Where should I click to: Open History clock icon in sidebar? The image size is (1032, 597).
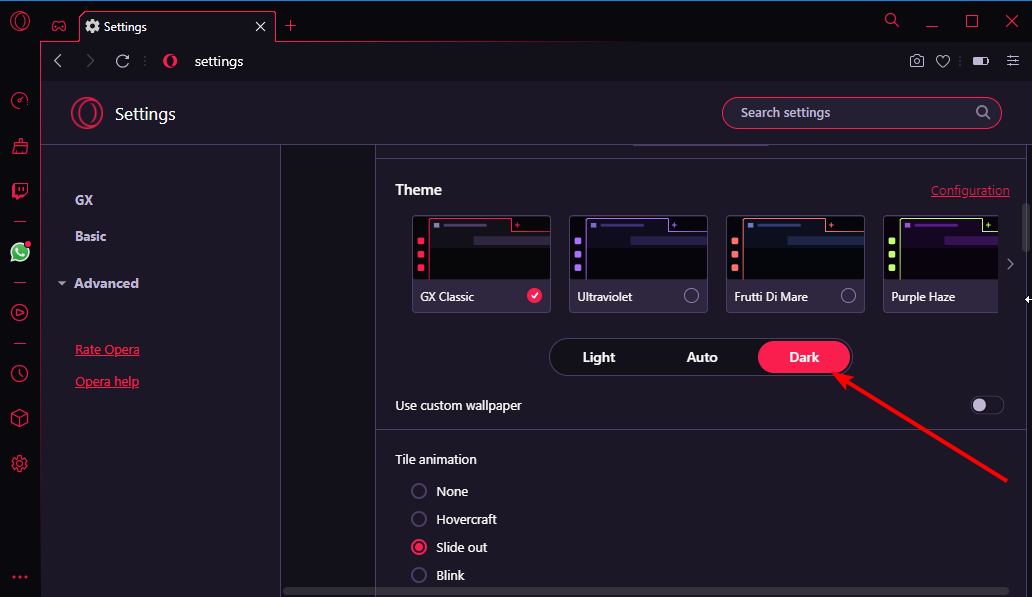pos(19,373)
